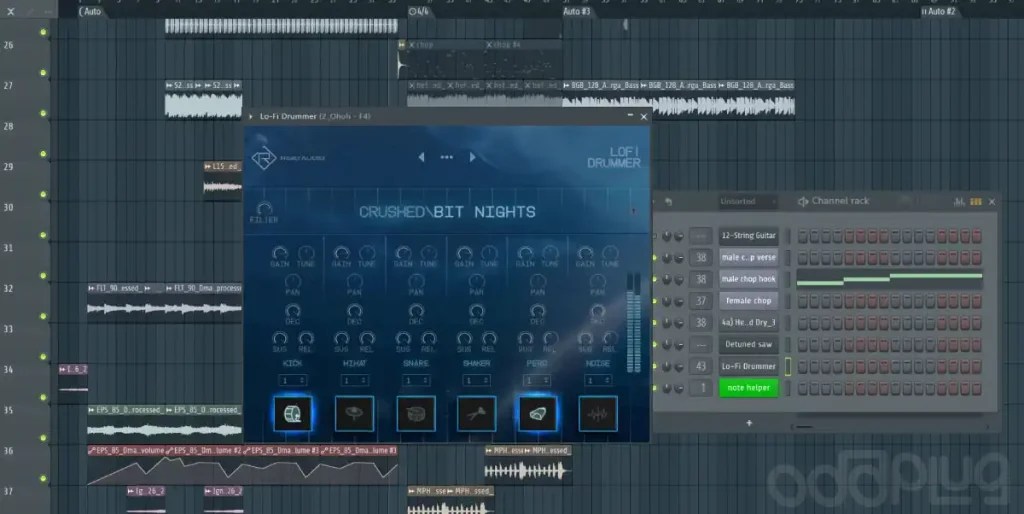Select the green note helper channel button

pyautogui.click(x=748, y=388)
